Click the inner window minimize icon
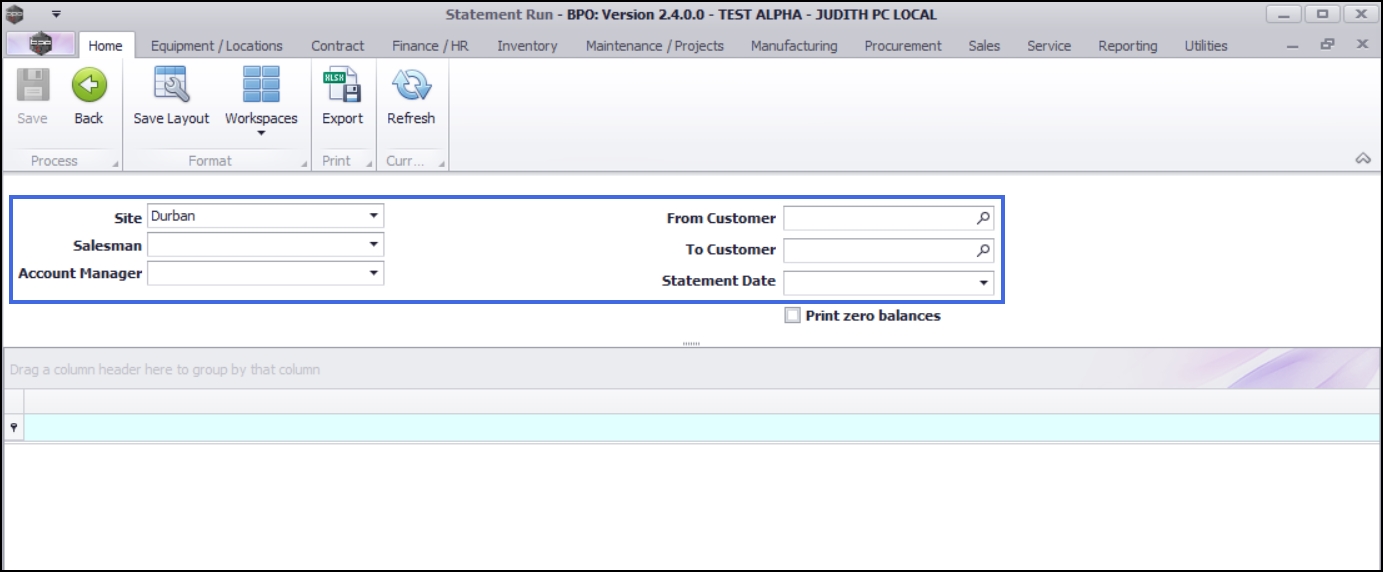Viewport: 1383px width, 572px height. click(x=1294, y=46)
